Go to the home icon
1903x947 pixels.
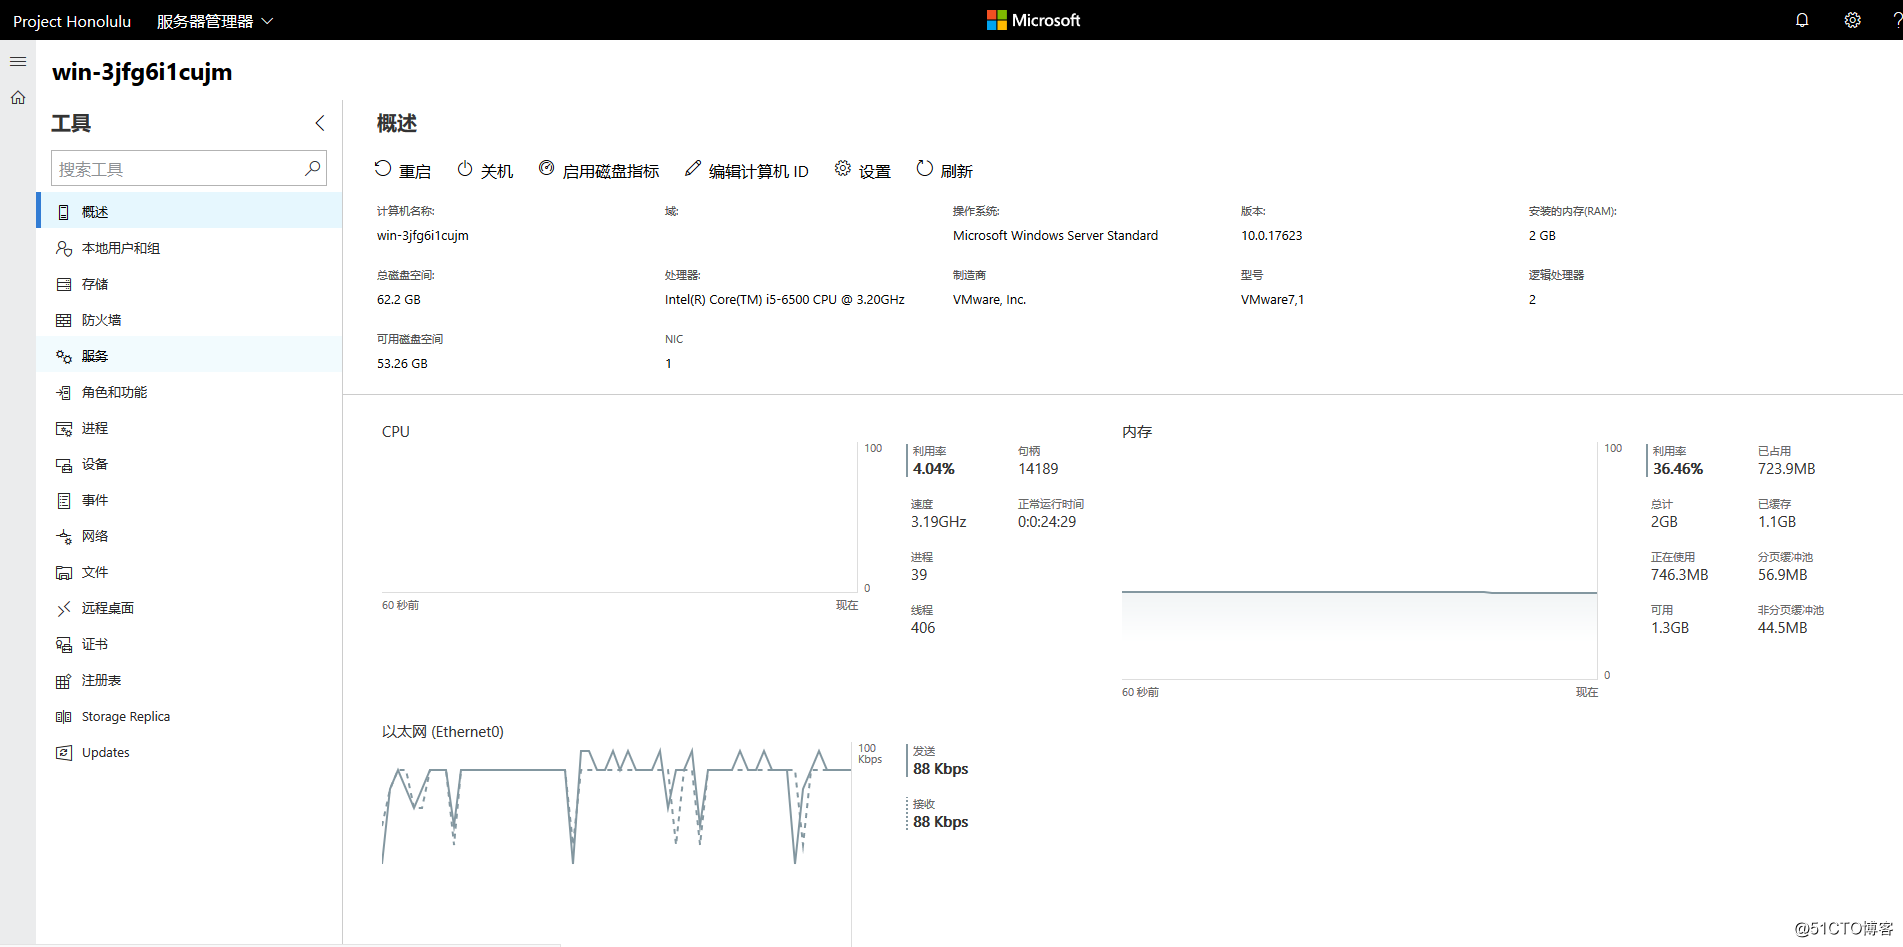click(18, 98)
